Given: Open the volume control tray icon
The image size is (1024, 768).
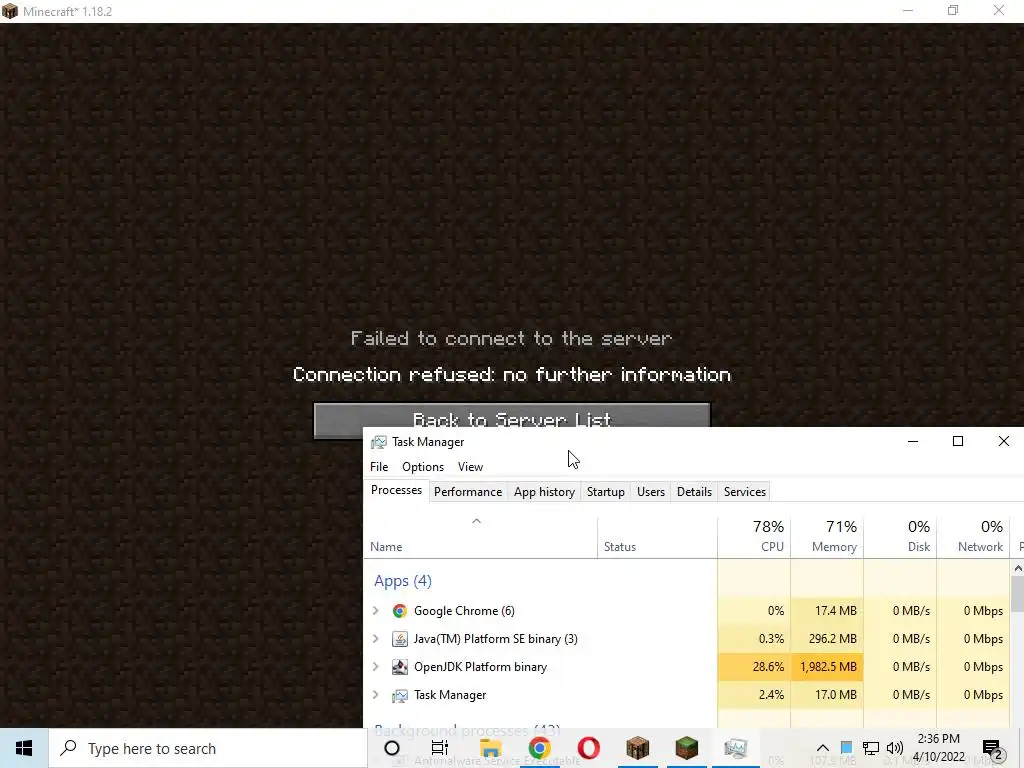Looking at the screenshot, I should pyautogui.click(x=895, y=748).
